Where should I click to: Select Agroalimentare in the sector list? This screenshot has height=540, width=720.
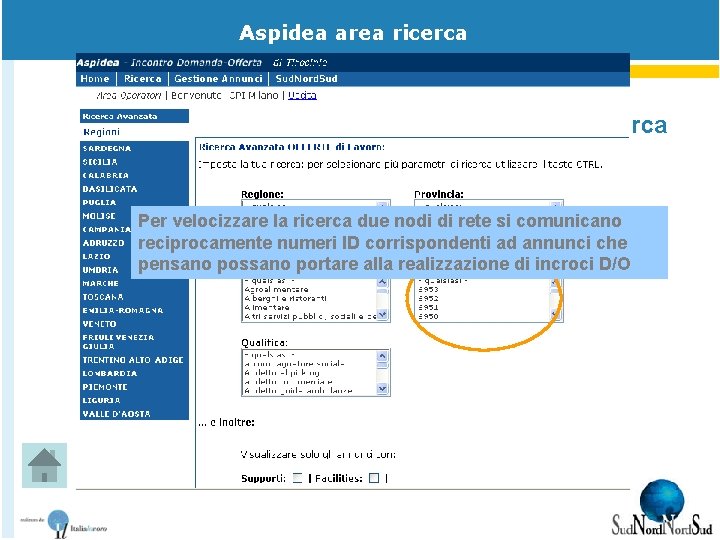coord(276,290)
